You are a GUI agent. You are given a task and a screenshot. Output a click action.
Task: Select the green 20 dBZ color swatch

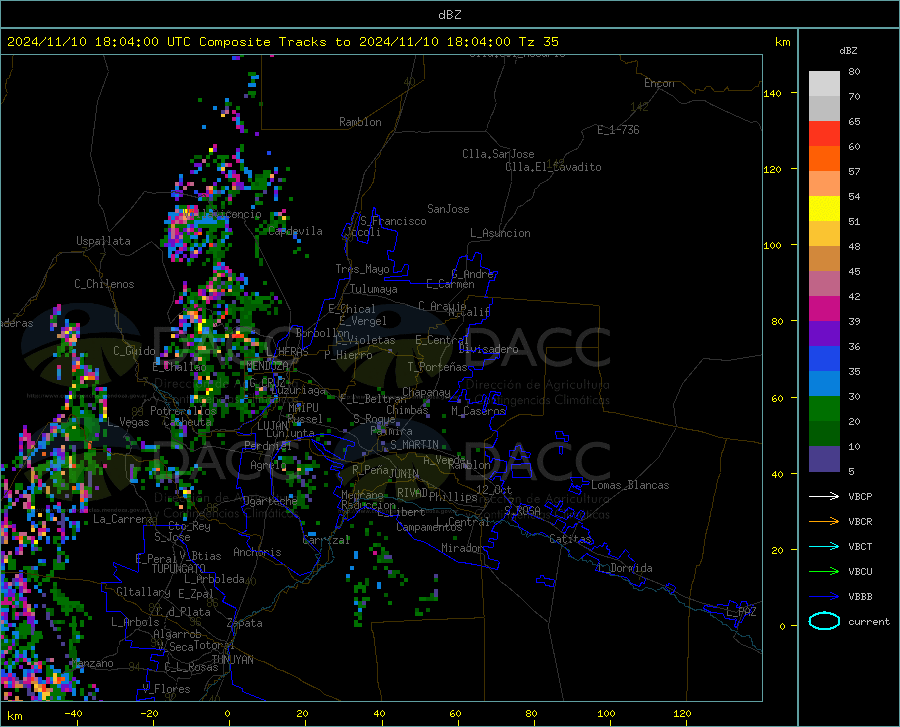point(824,409)
